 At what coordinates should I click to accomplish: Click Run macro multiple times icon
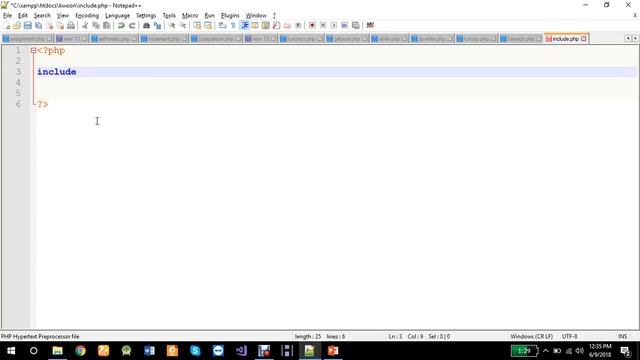click(344, 25)
